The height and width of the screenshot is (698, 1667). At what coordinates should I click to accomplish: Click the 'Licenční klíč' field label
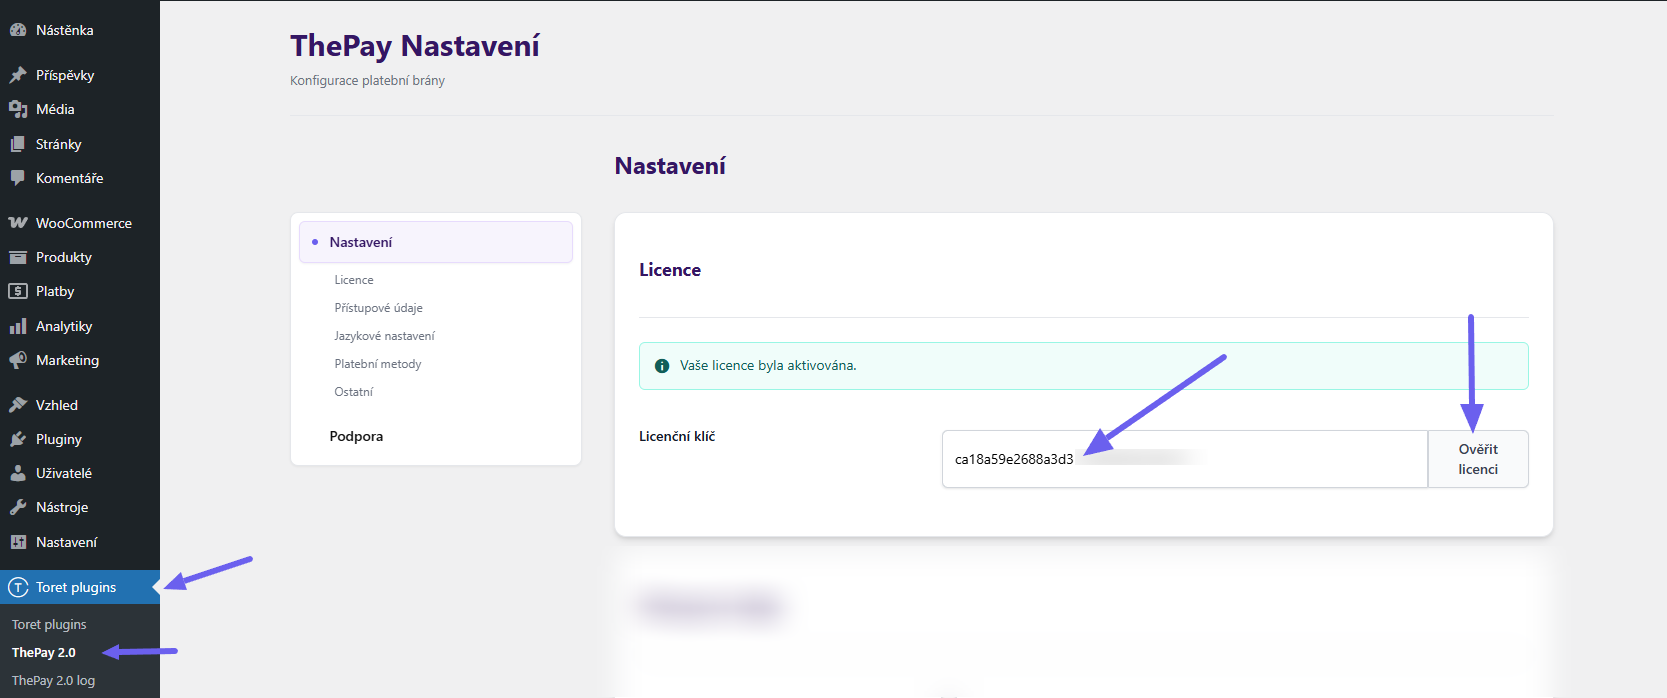tap(677, 436)
